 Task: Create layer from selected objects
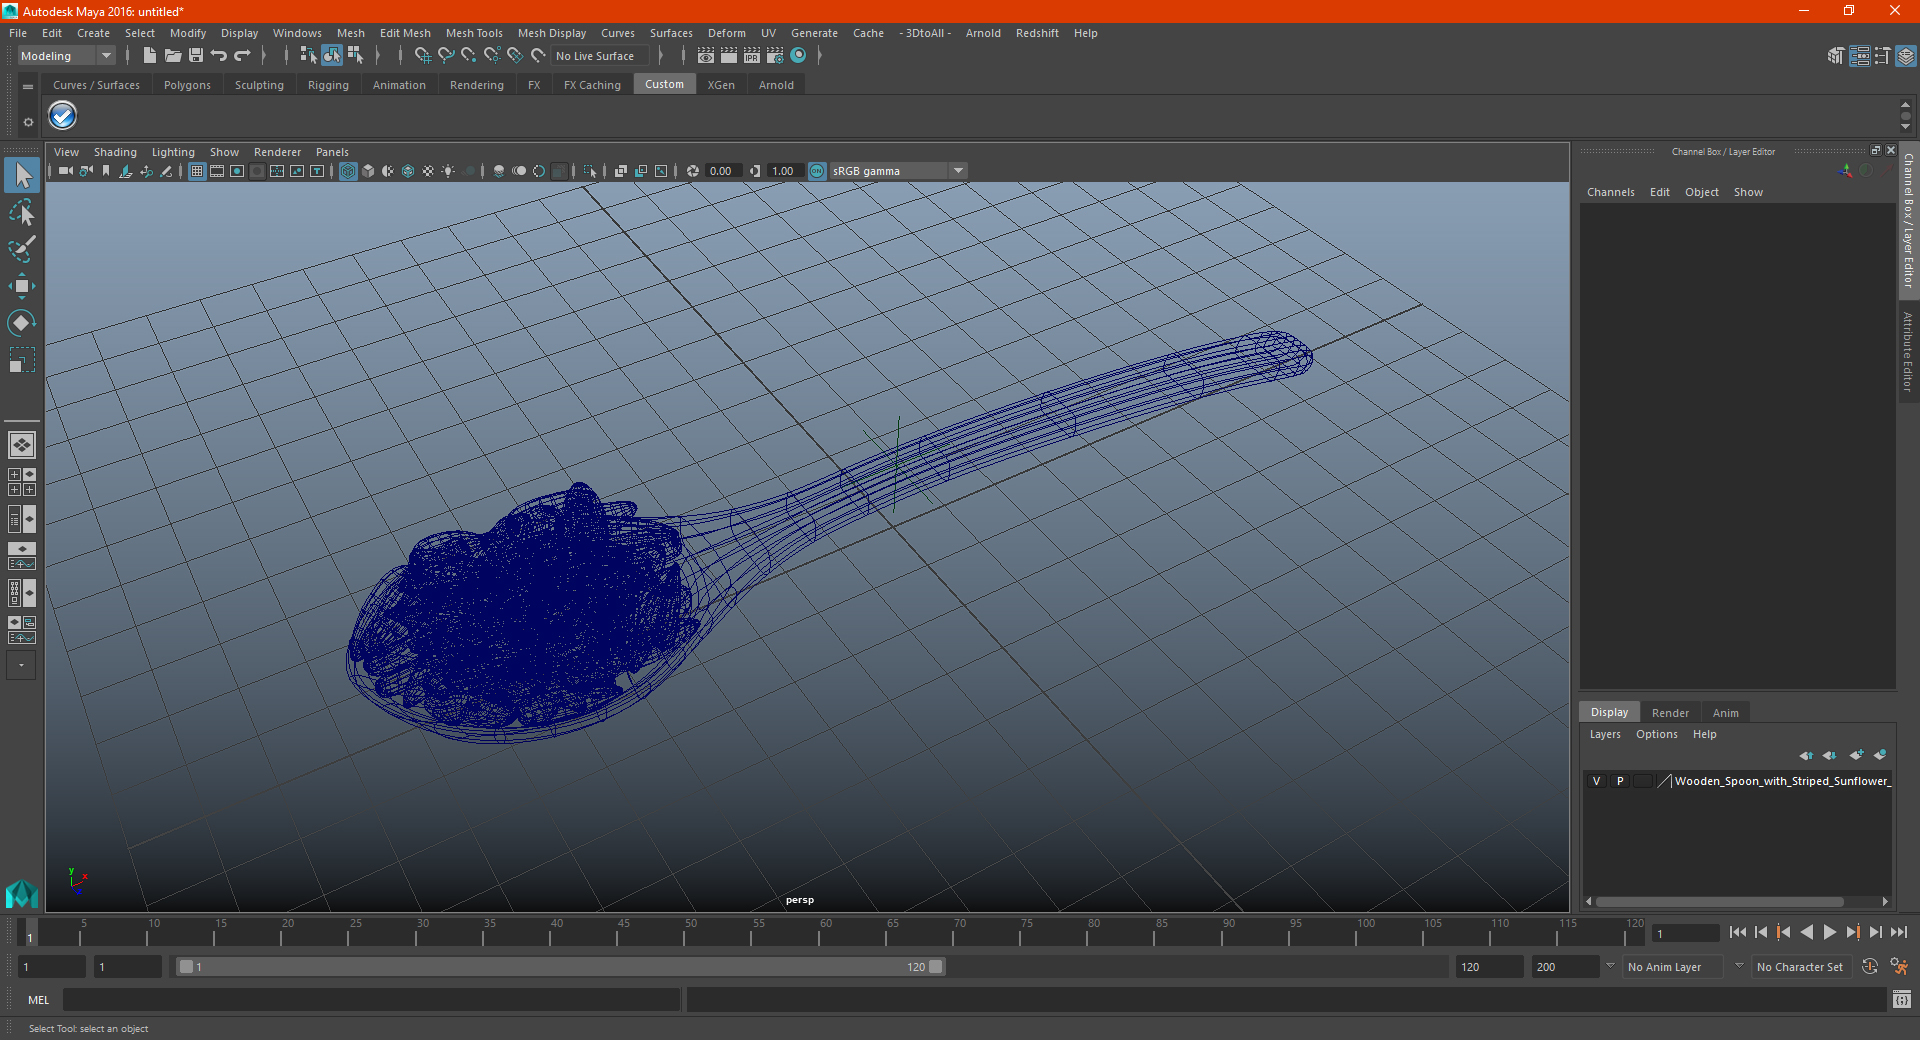1880,755
